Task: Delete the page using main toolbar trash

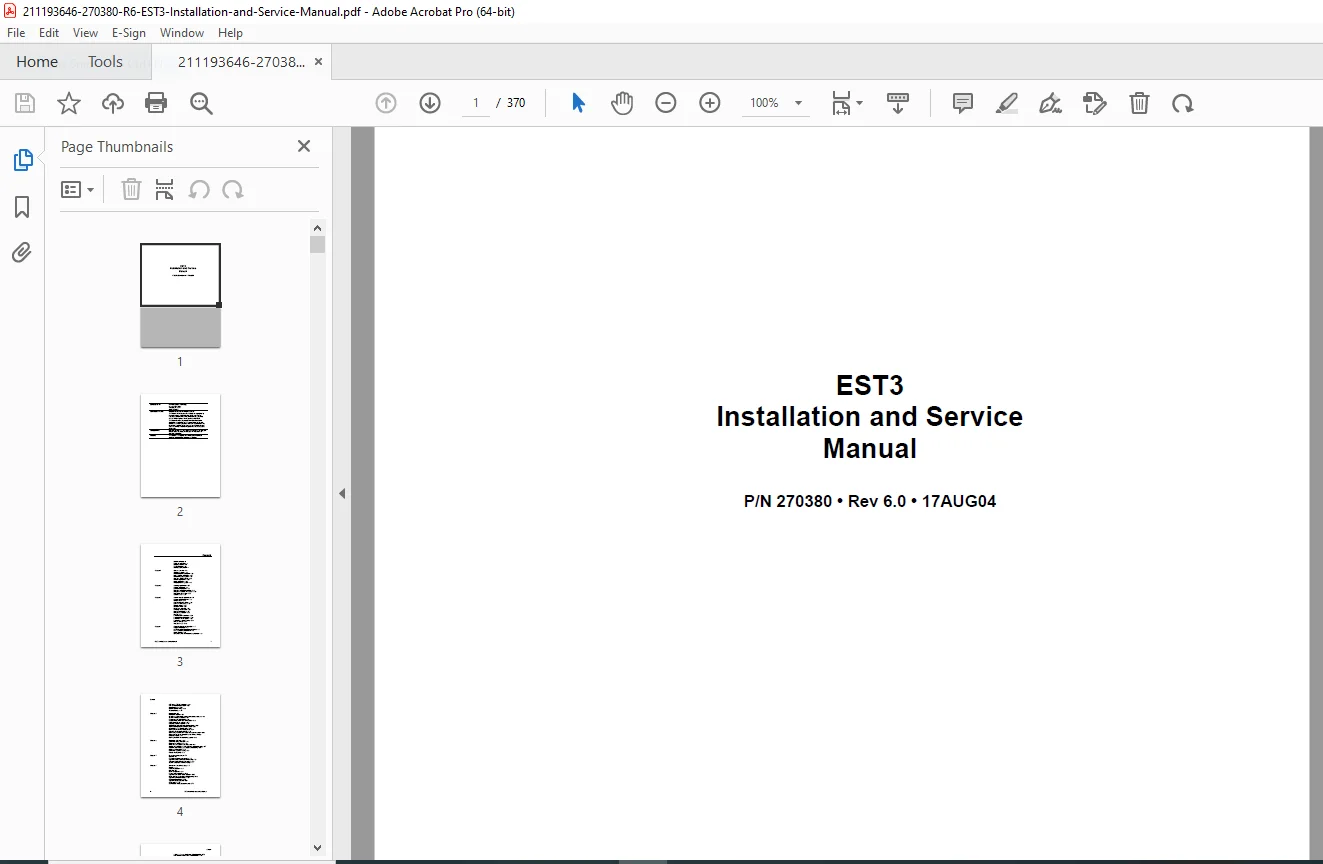Action: click(1139, 103)
